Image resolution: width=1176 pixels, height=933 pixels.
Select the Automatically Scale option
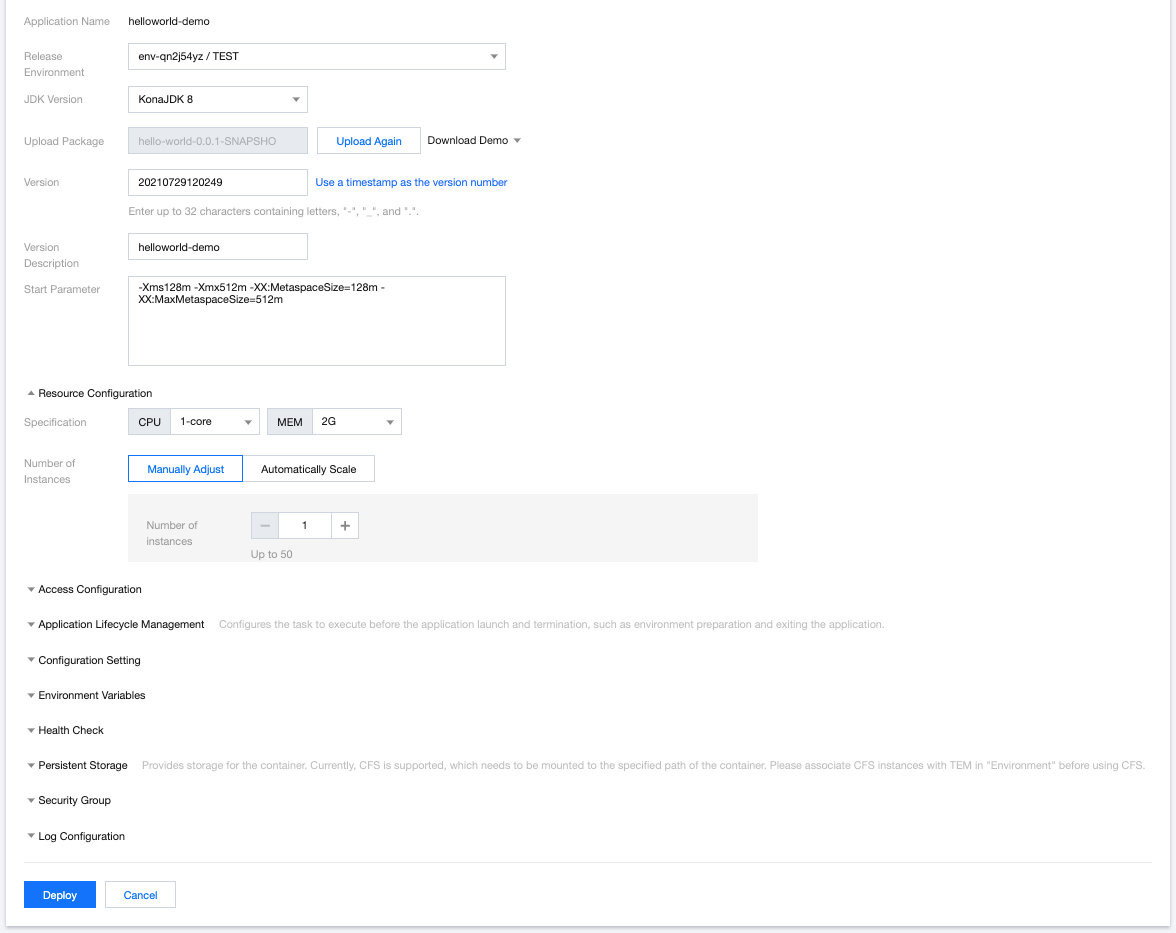pyautogui.click(x=308, y=469)
